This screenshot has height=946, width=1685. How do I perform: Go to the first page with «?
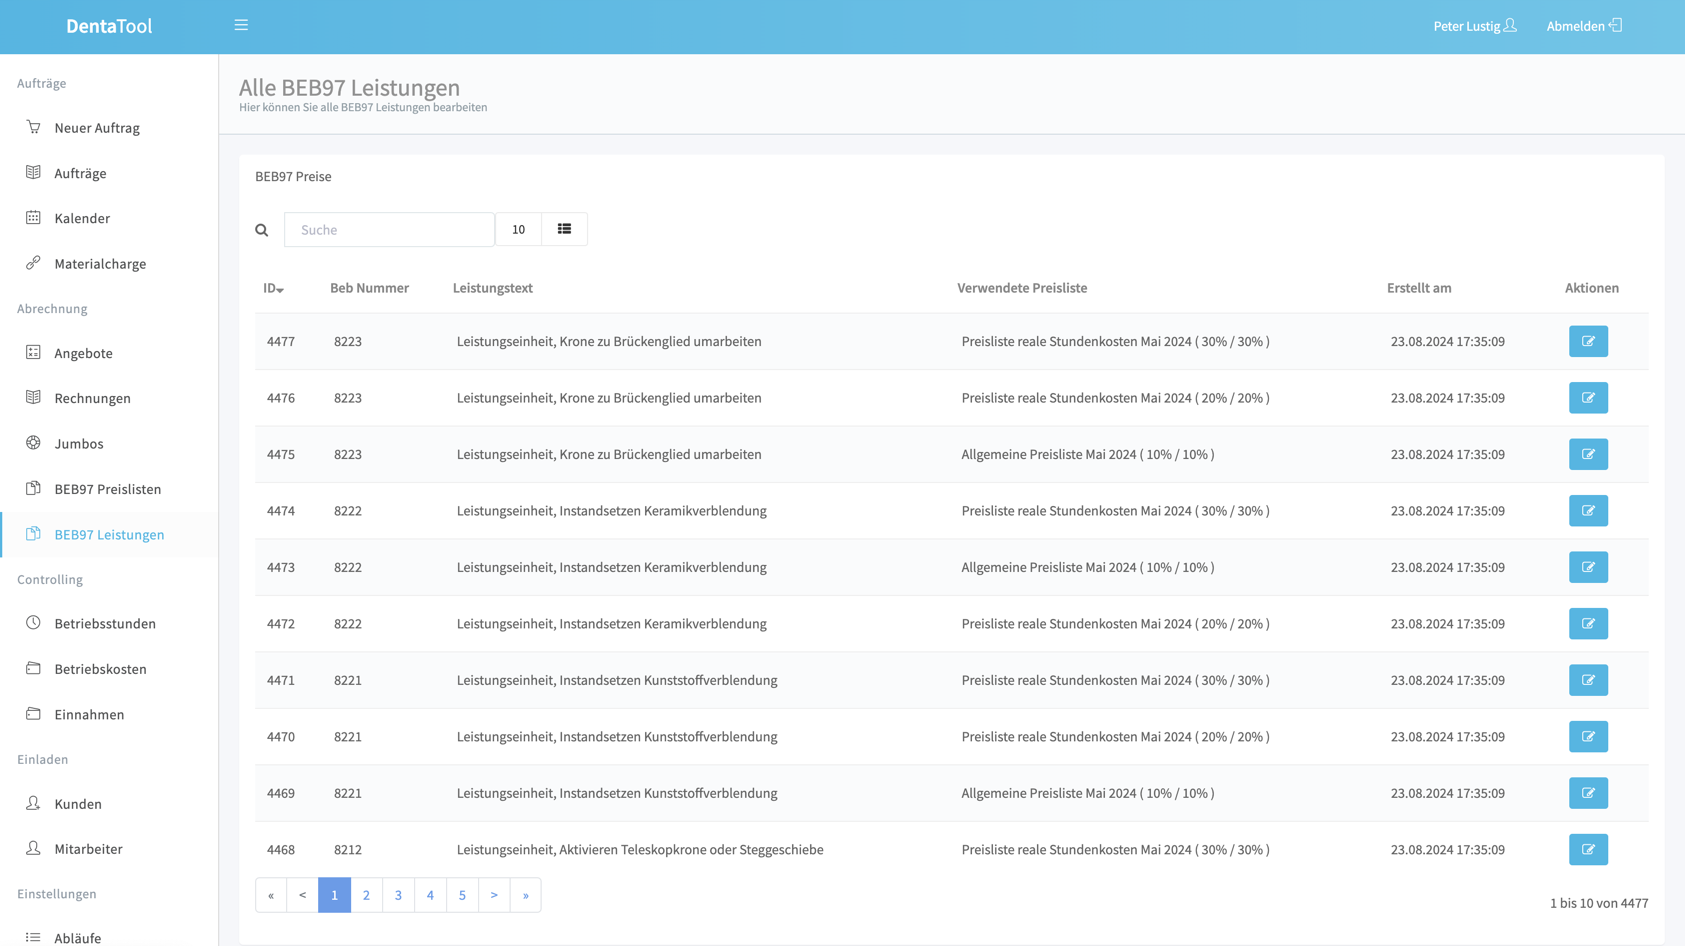(x=271, y=895)
